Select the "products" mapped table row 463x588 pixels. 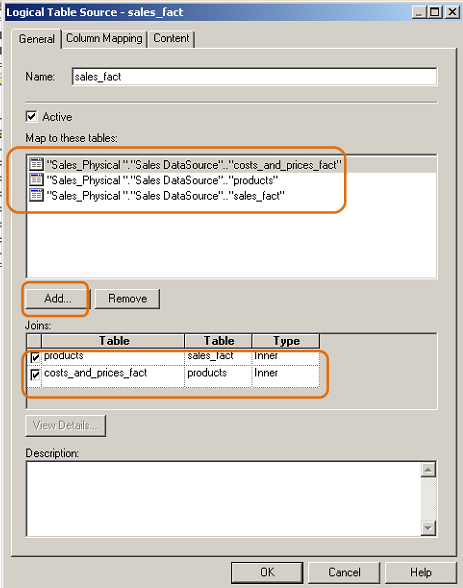[x=232, y=180]
